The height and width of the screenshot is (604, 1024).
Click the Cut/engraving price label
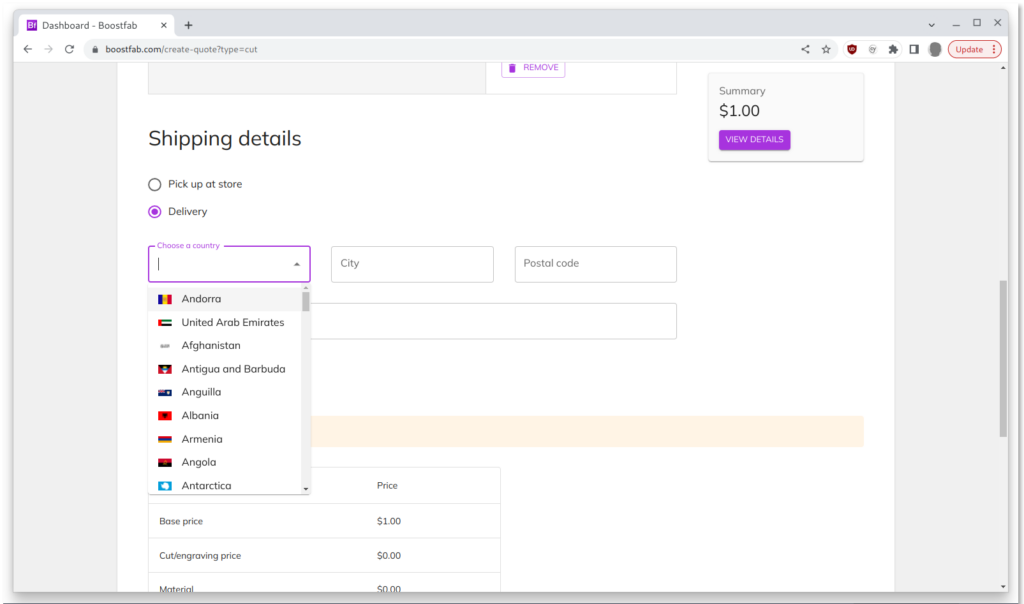(x=200, y=556)
